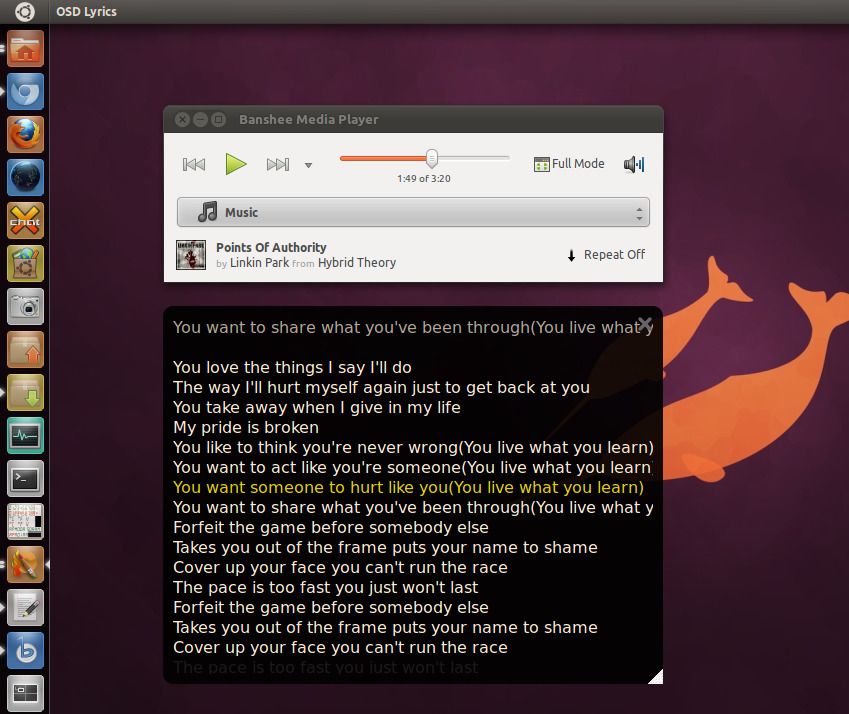The width and height of the screenshot is (849, 714).
Task: Open Firefox from the launcher
Action: coord(25,134)
